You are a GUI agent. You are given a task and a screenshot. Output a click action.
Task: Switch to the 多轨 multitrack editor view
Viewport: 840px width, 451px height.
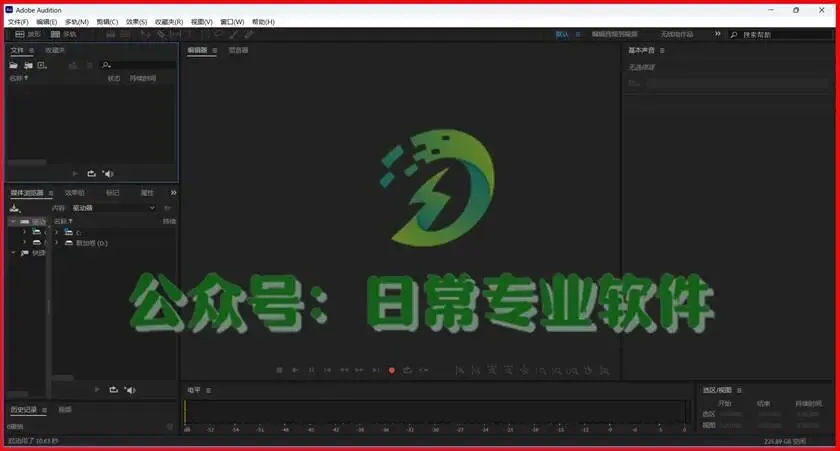(64, 34)
